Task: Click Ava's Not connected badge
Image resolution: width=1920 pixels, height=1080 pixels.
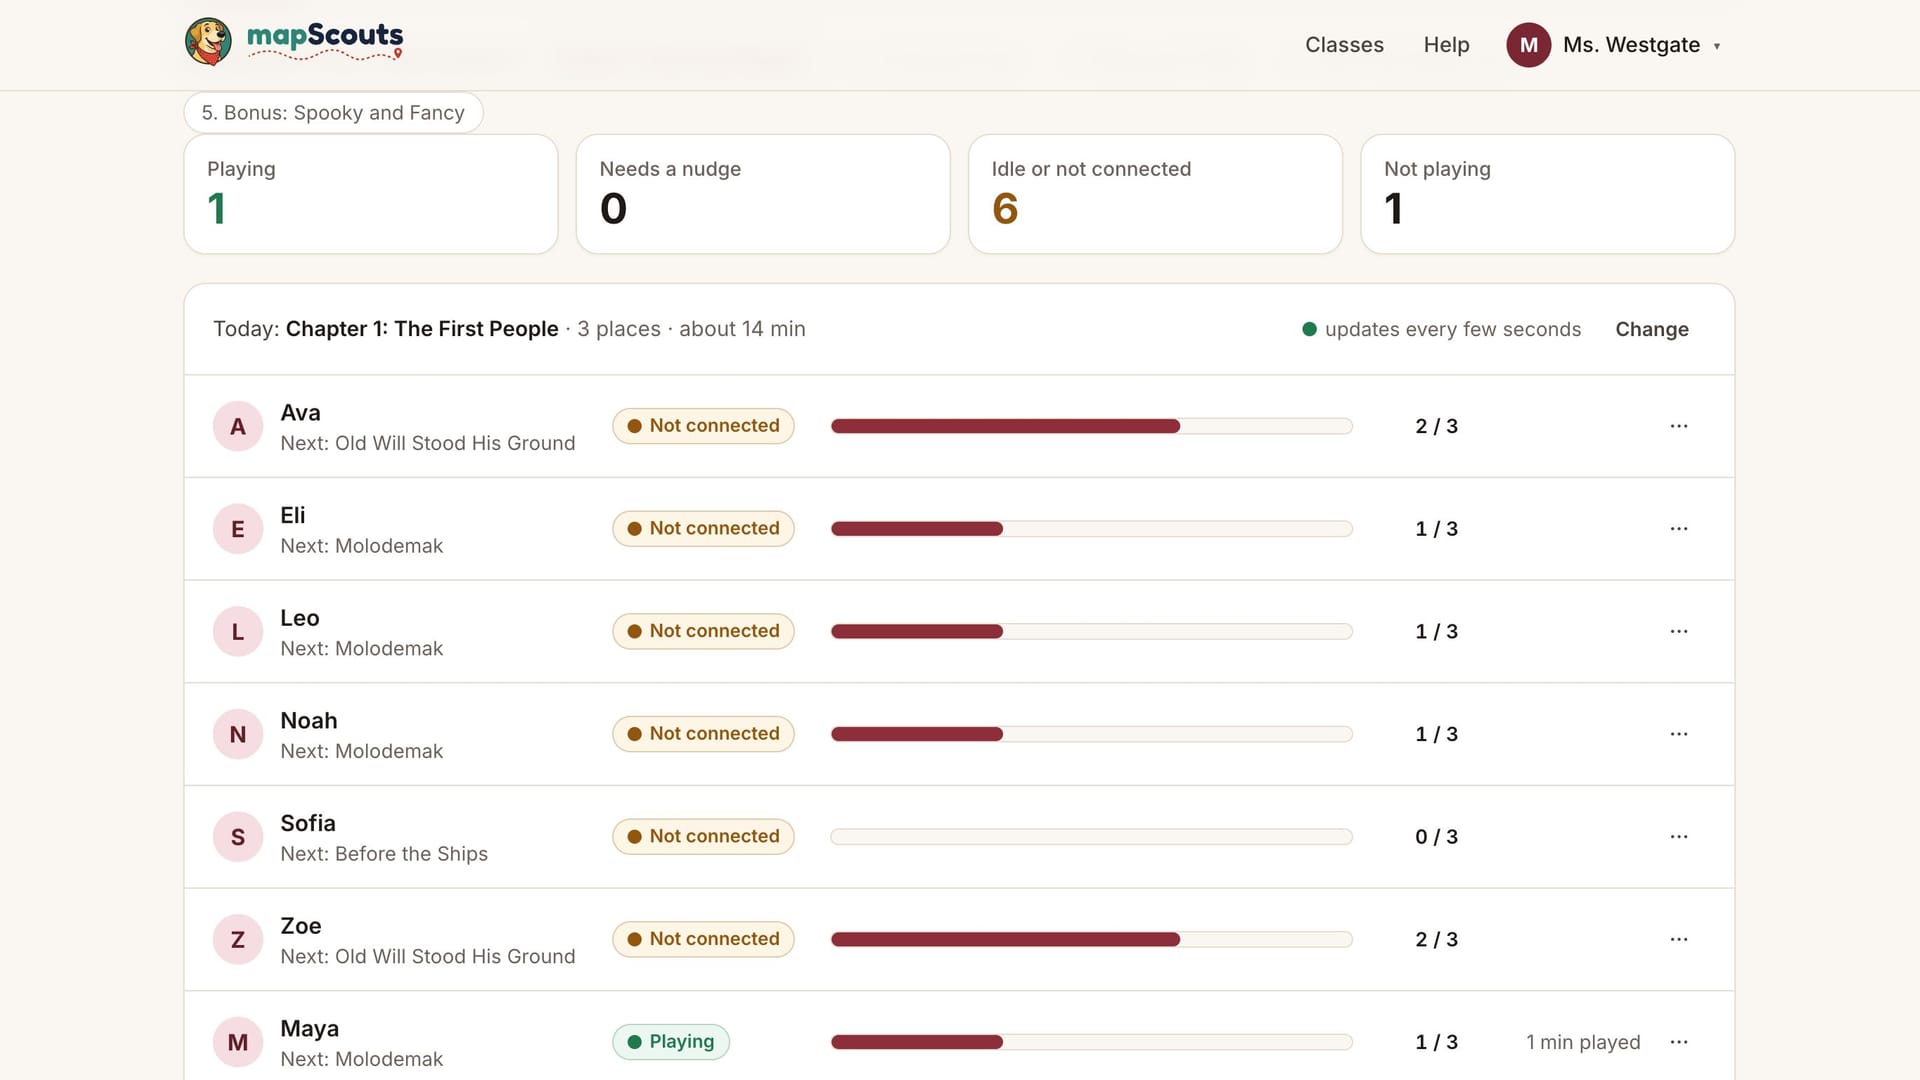Action: [703, 426]
